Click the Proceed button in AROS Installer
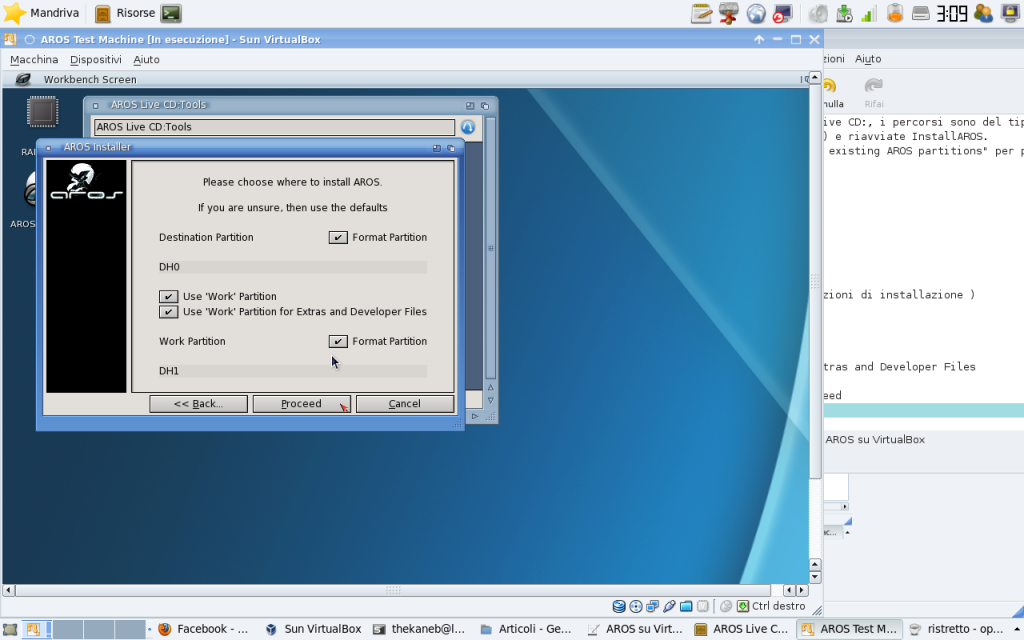This screenshot has height=640, width=1024. tap(301, 403)
